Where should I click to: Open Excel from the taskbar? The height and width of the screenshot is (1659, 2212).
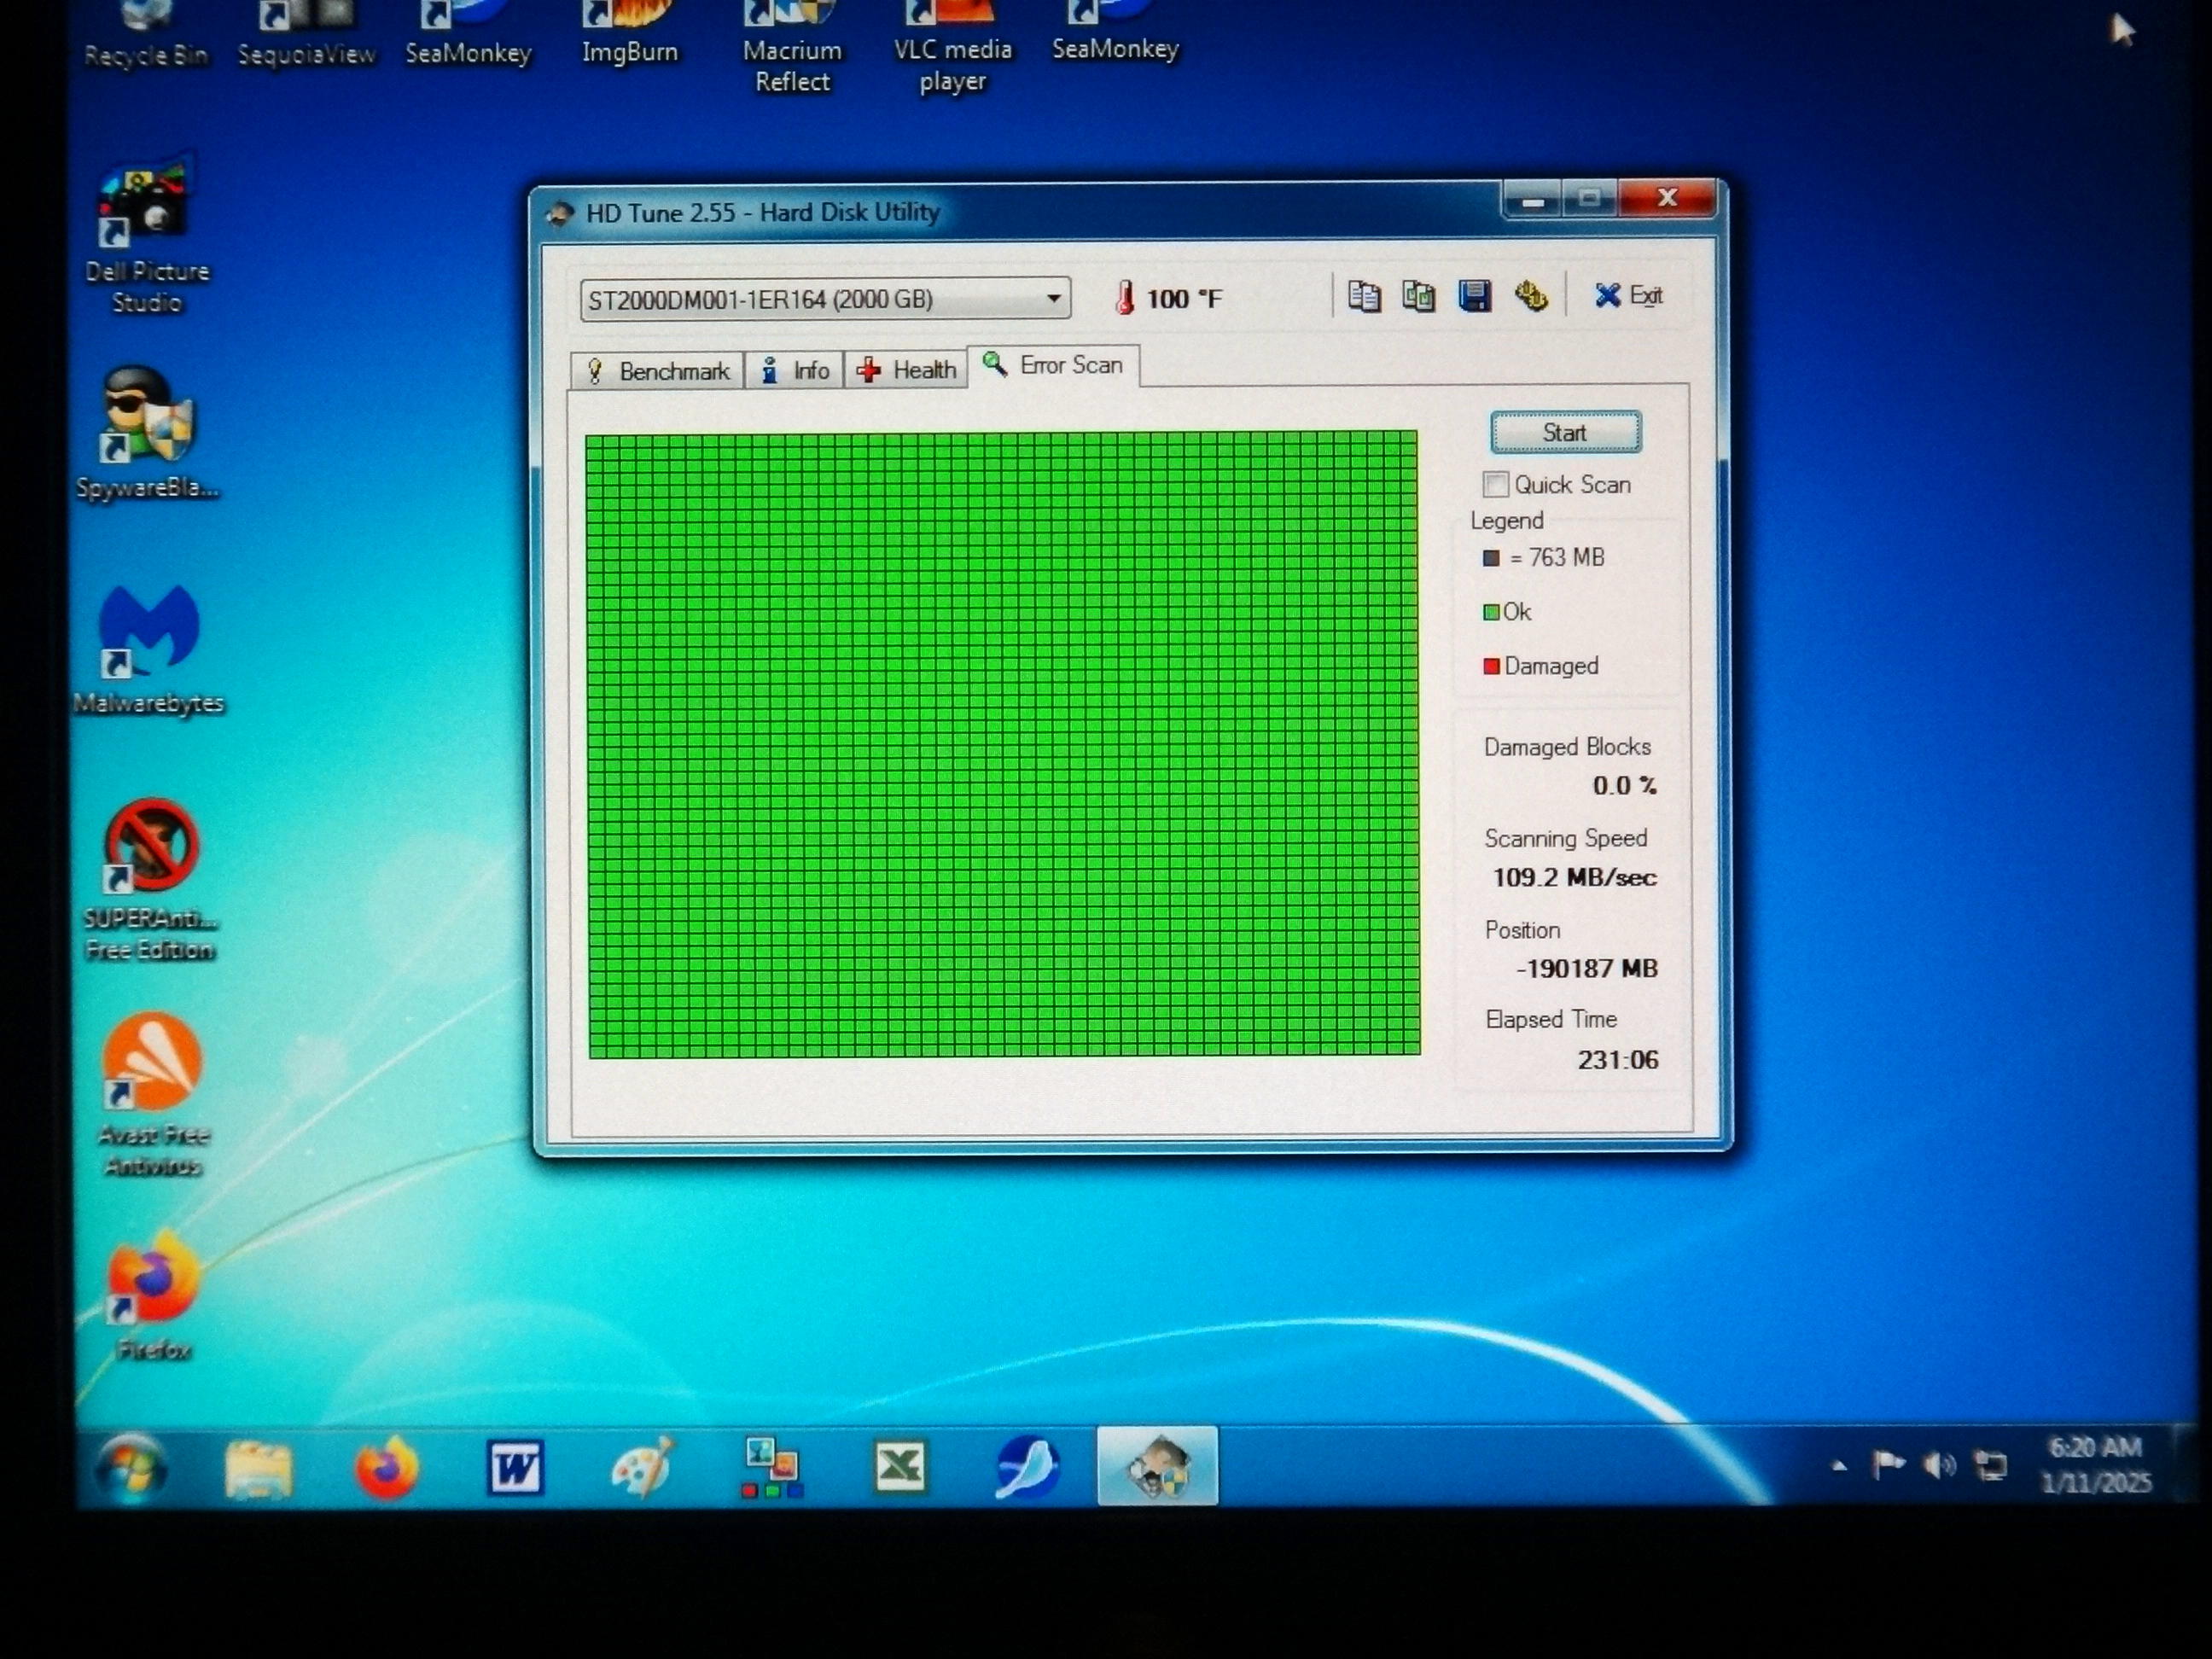pos(900,1467)
